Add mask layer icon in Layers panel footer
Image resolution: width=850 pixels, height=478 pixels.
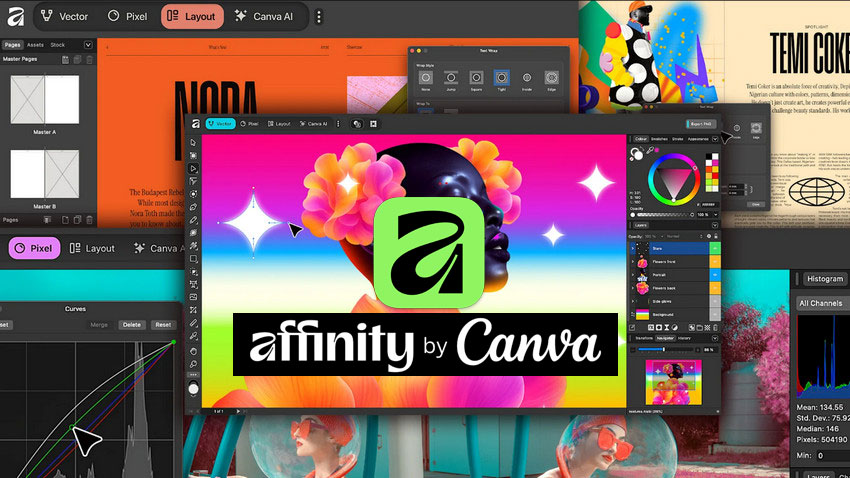coord(659,327)
